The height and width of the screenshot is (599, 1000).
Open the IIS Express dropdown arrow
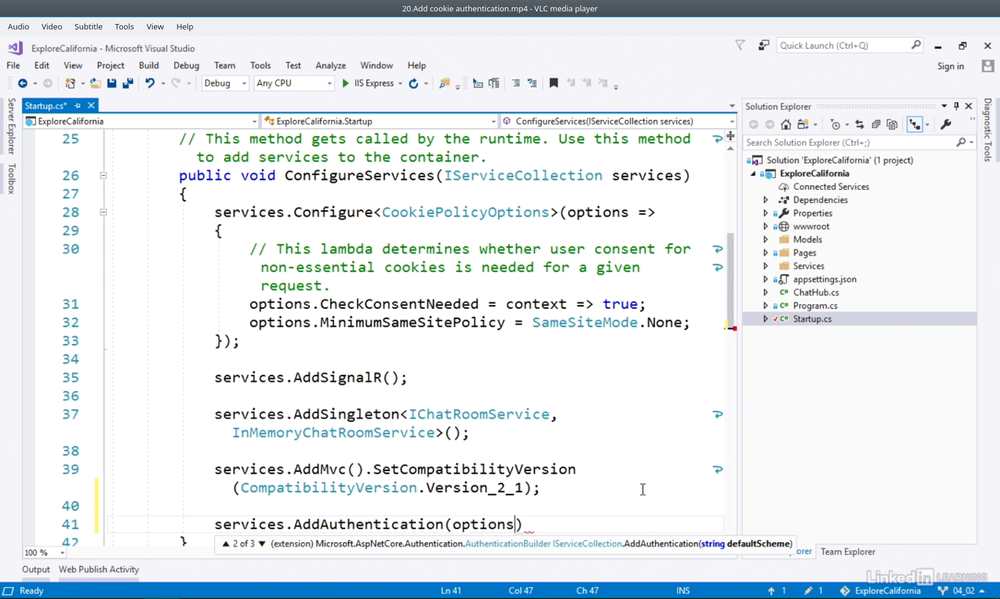point(401,84)
